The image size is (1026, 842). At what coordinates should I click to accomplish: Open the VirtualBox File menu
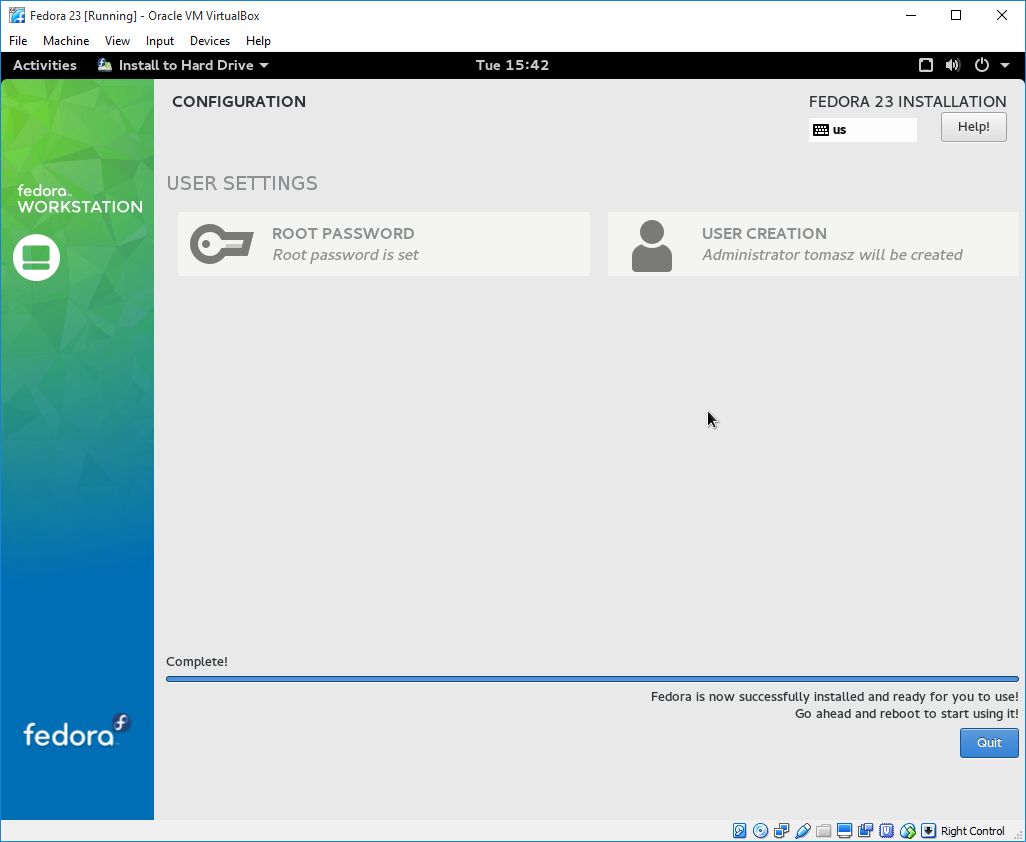click(x=18, y=41)
